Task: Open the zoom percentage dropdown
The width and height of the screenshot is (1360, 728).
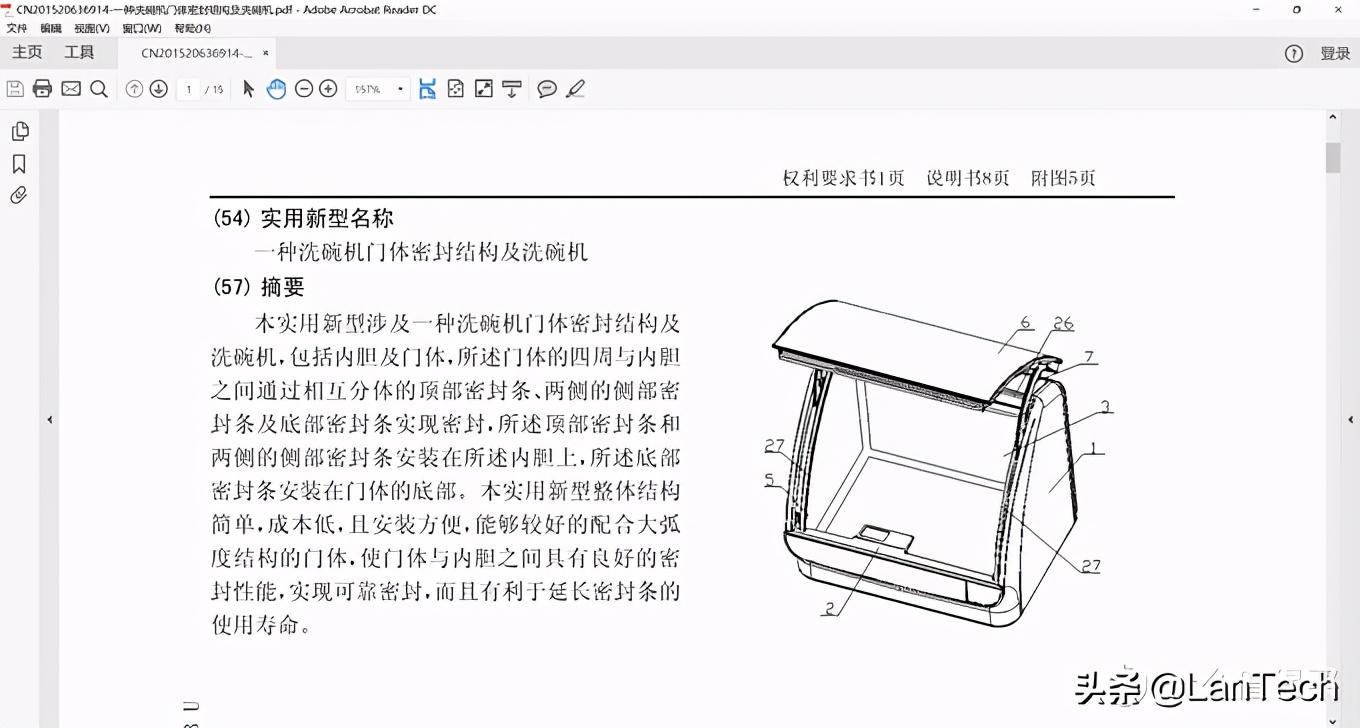Action: click(x=399, y=89)
